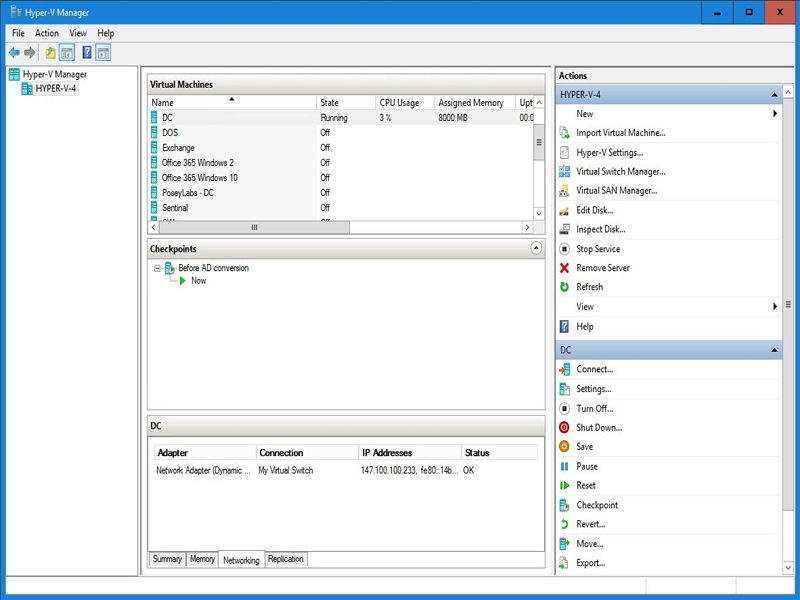The height and width of the screenshot is (600, 800).
Task: Open the Action menu
Action: click(46, 33)
